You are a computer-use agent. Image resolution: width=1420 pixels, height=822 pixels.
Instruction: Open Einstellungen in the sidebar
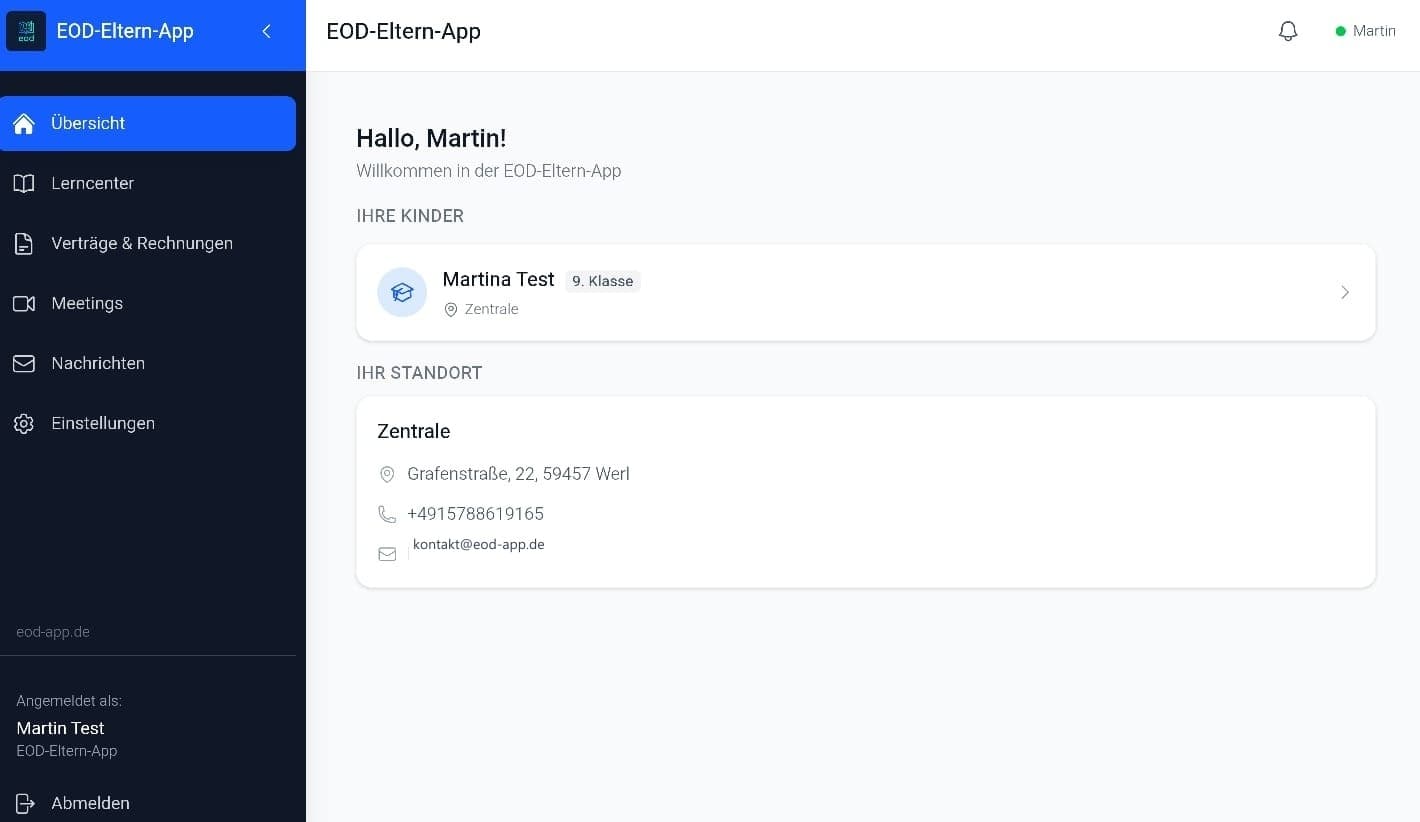tap(148, 423)
